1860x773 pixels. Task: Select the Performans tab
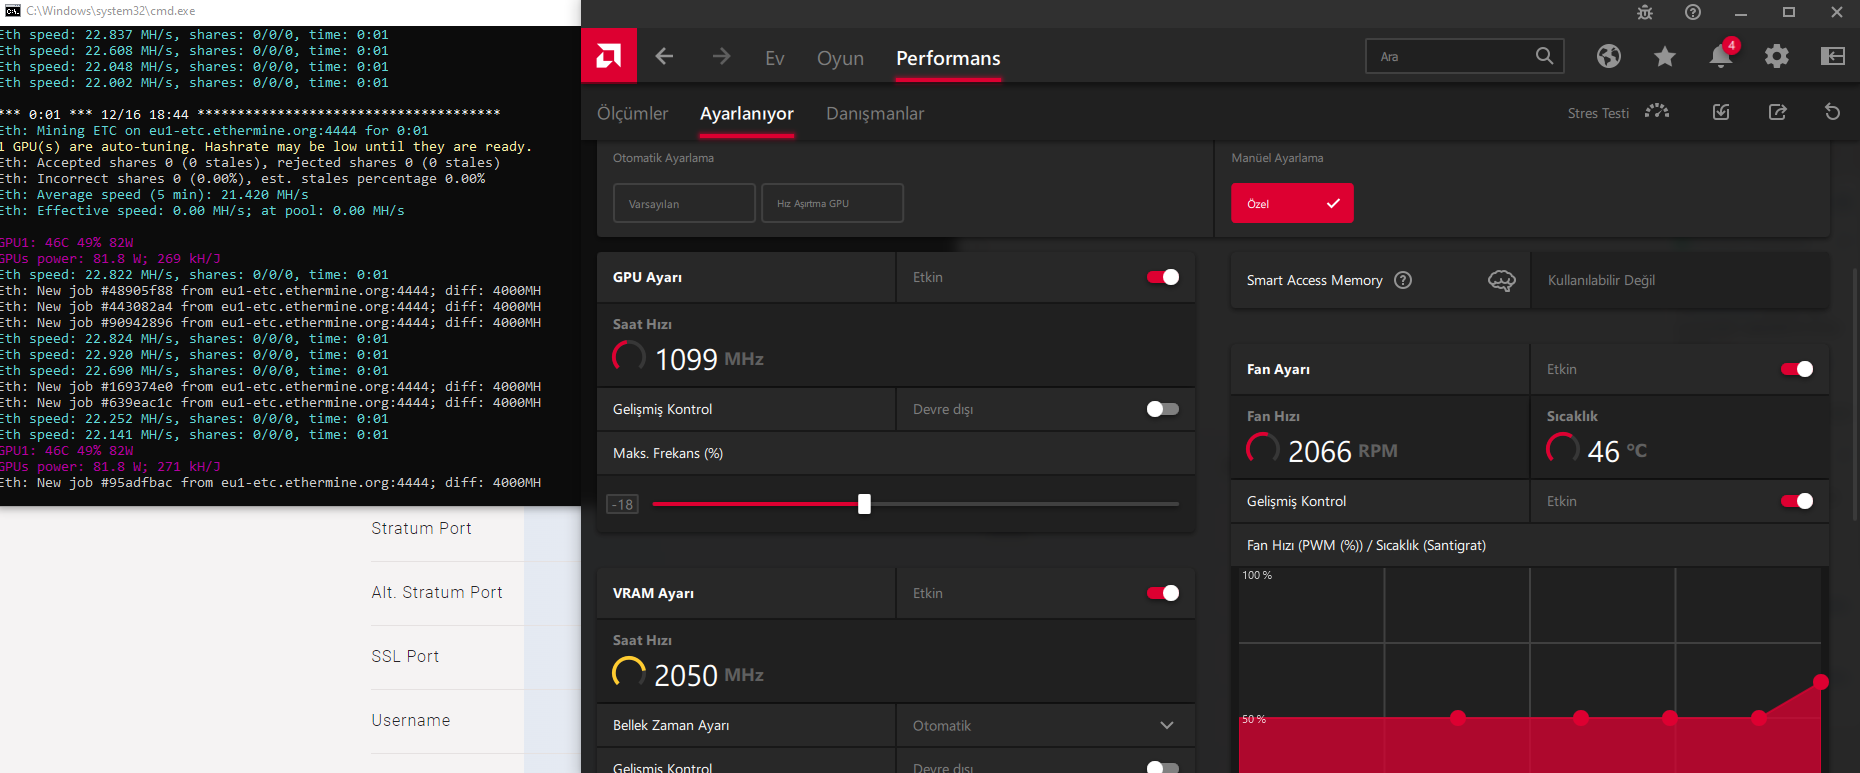pos(948,58)
